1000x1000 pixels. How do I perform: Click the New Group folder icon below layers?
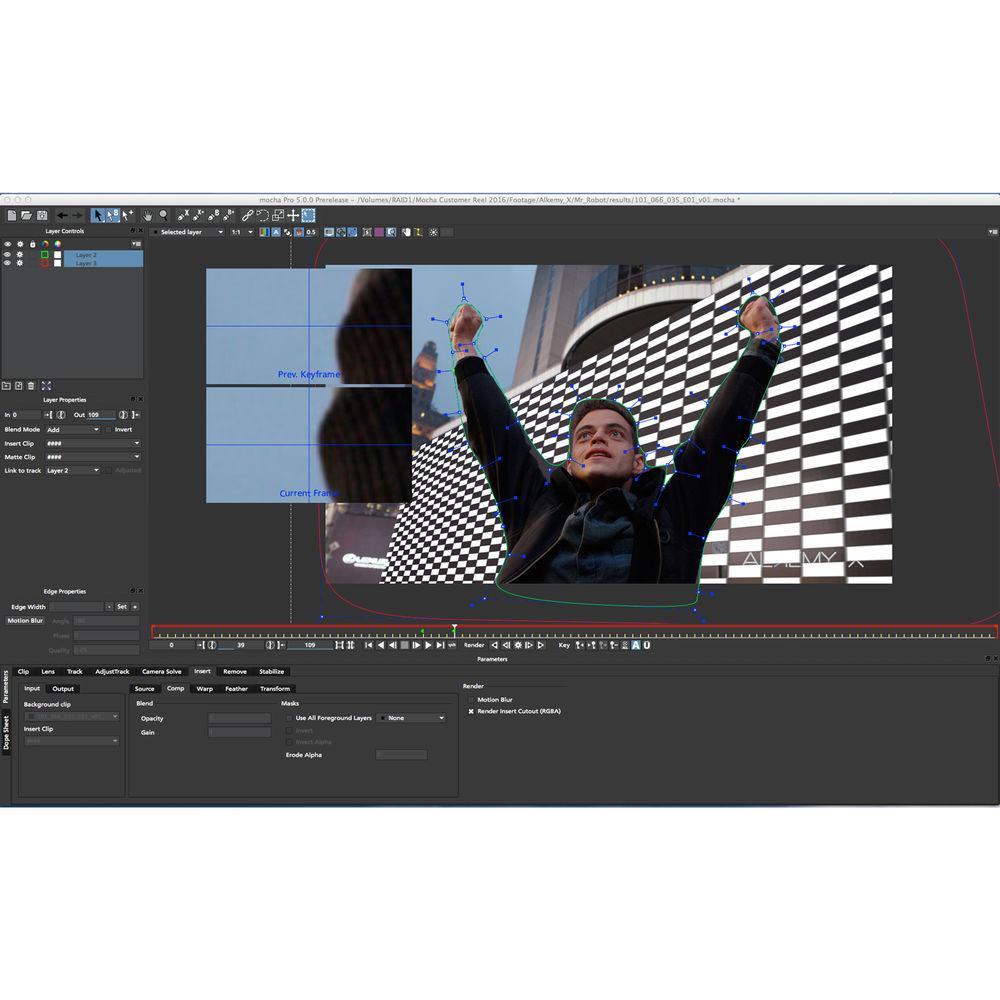pos(6,385)
